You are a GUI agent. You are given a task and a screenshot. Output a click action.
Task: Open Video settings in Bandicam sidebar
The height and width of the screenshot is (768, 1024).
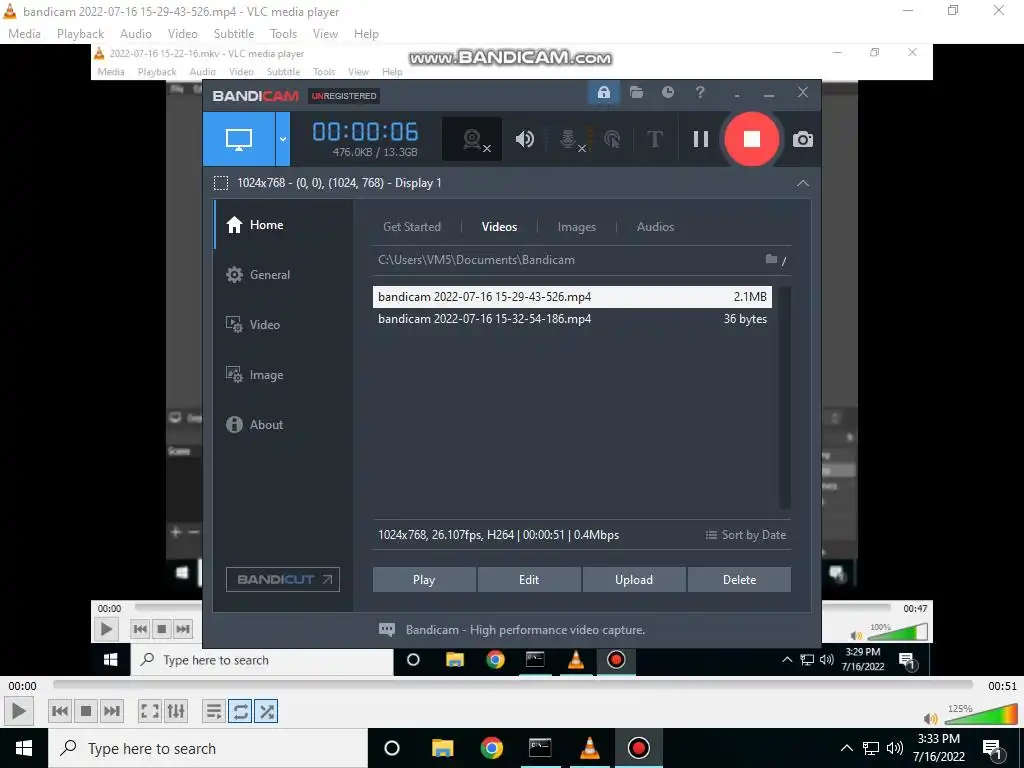tap(283, 325)
